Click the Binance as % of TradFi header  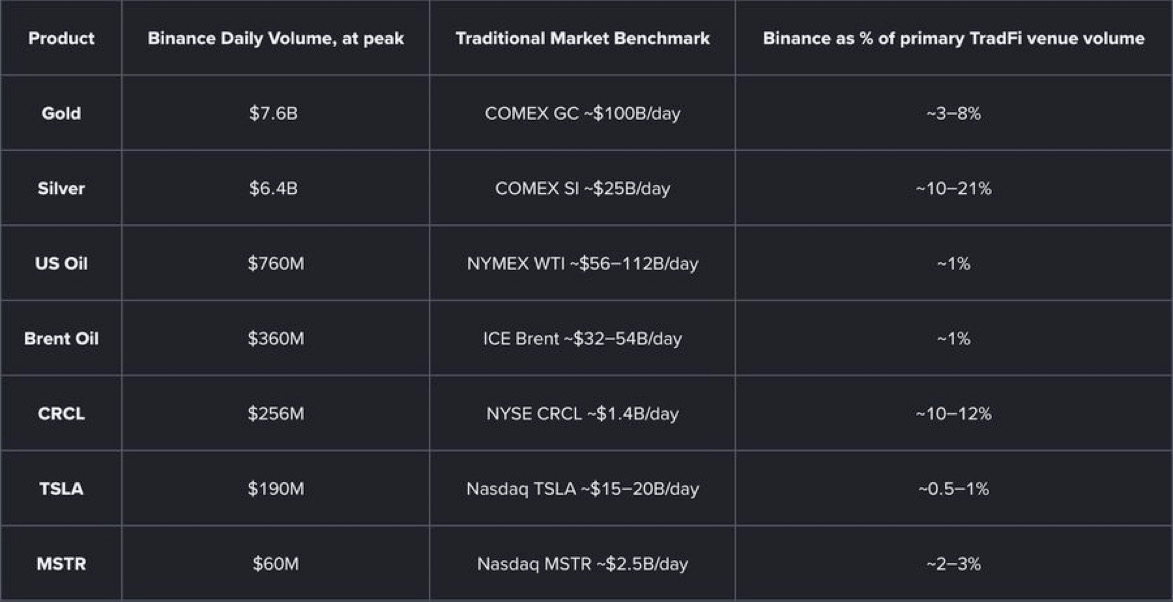954,38
